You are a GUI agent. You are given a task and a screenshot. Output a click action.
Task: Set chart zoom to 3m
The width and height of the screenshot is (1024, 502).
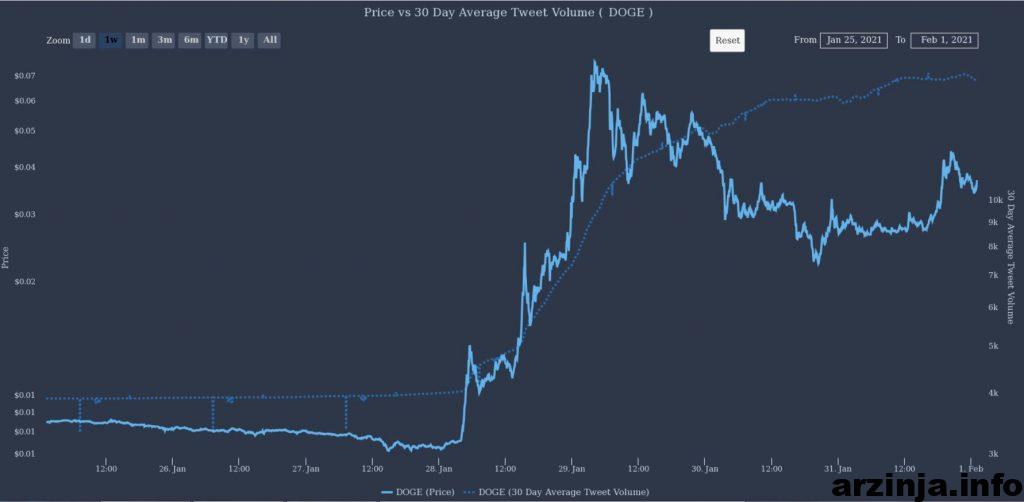[164, 40]
